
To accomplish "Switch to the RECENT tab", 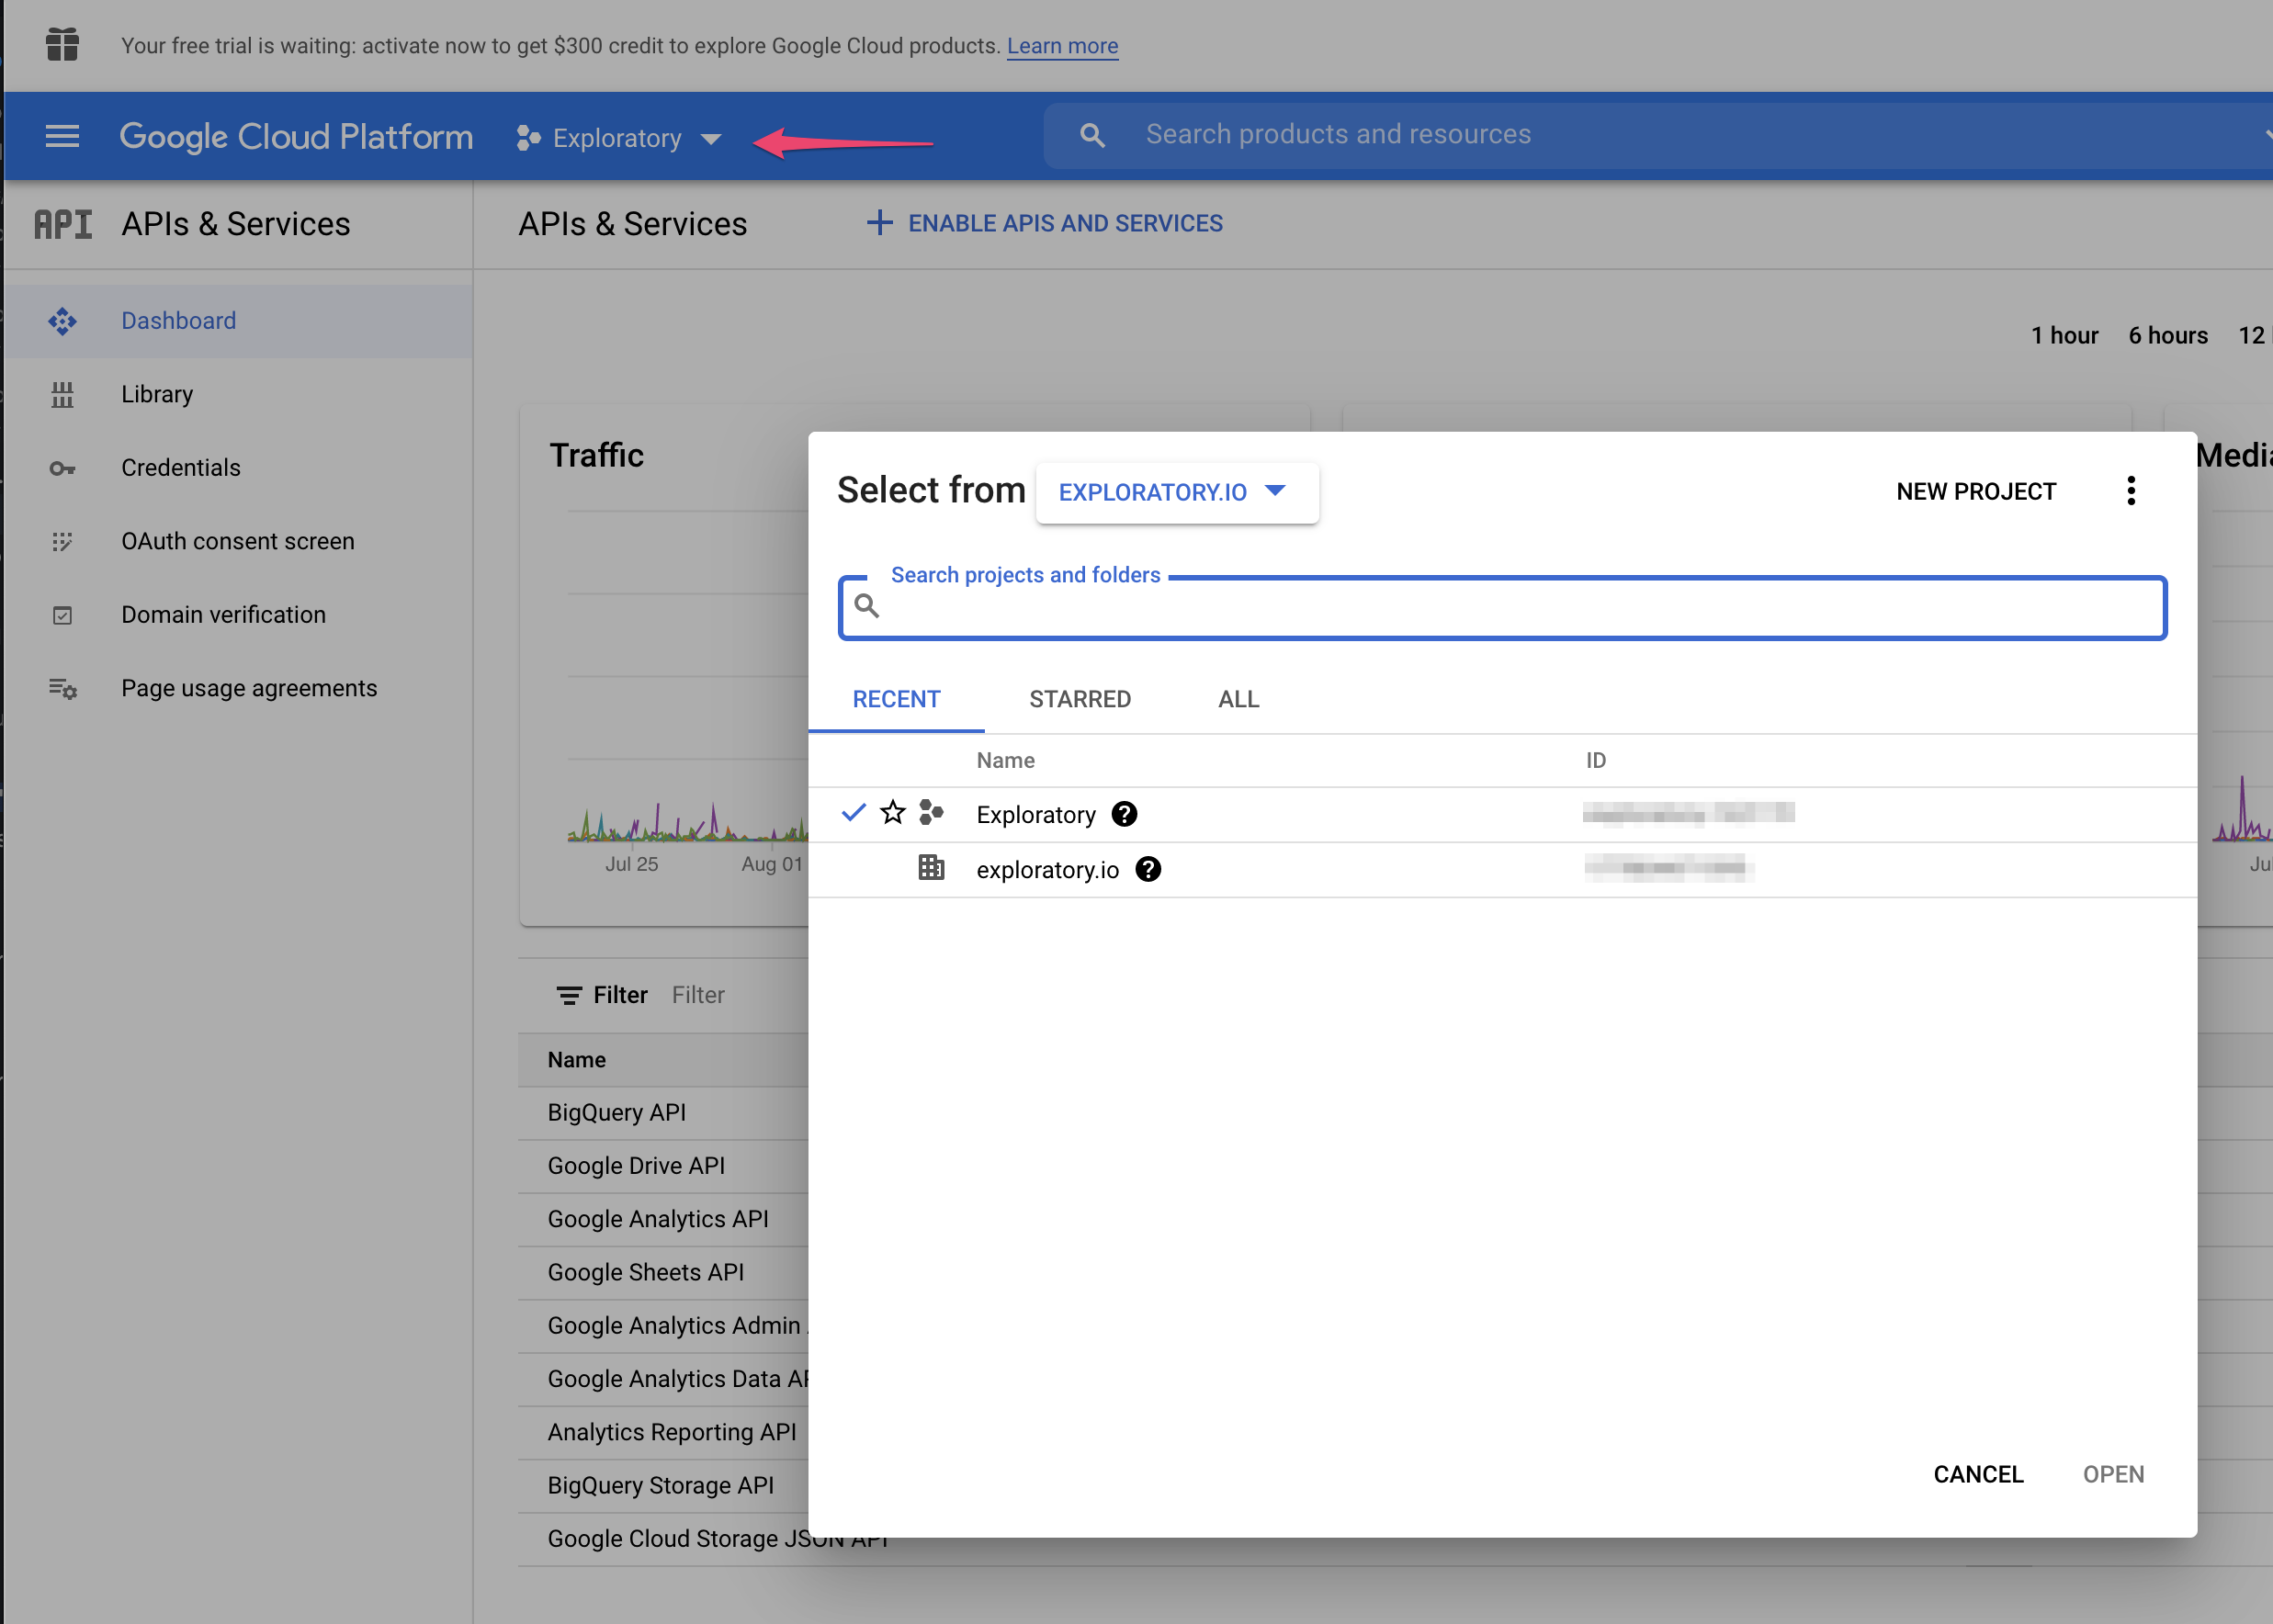I will click(x=896, y=699).
